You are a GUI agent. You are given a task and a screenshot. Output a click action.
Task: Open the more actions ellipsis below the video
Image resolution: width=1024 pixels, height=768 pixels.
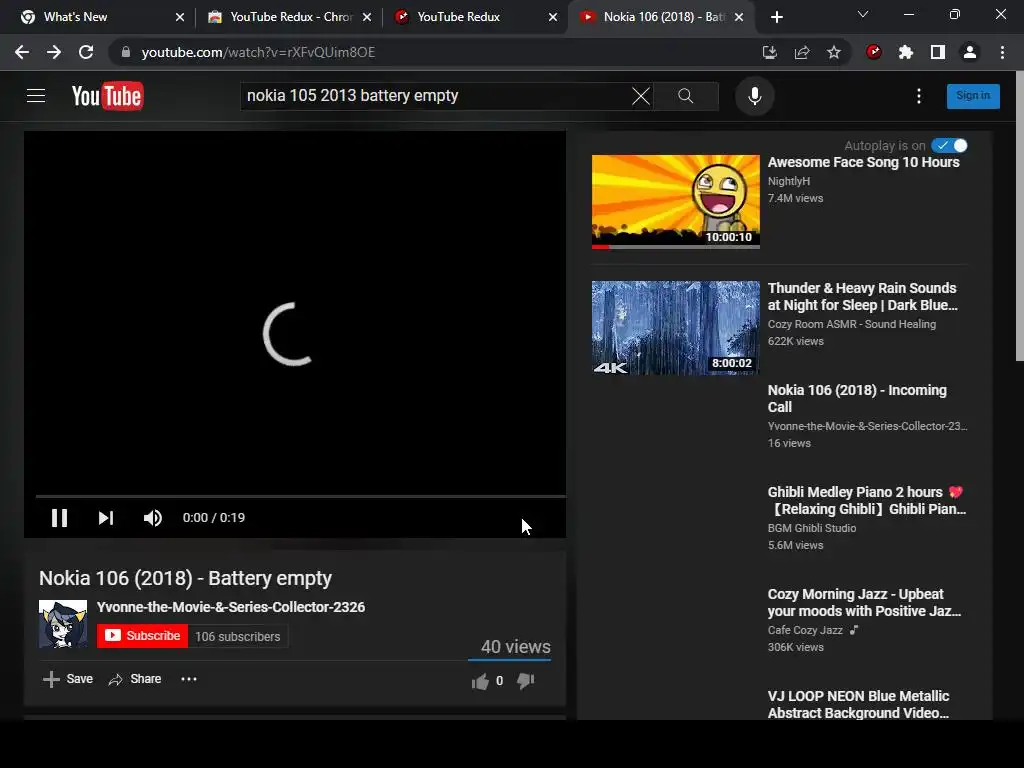tap(189, 679)
